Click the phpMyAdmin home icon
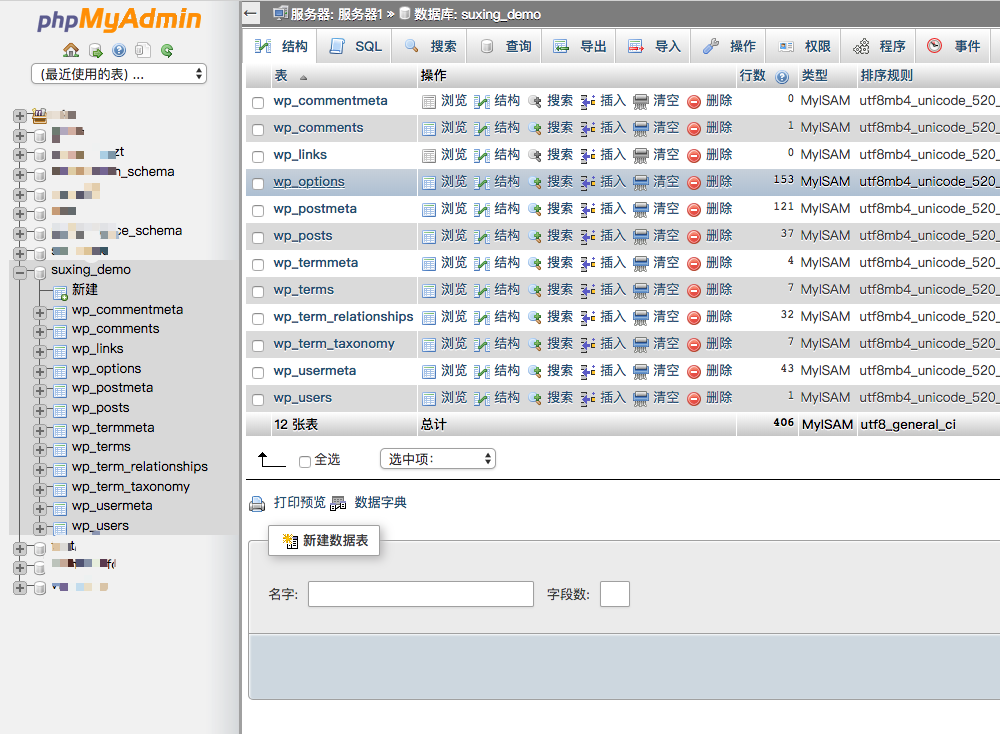 coord(71,50)
